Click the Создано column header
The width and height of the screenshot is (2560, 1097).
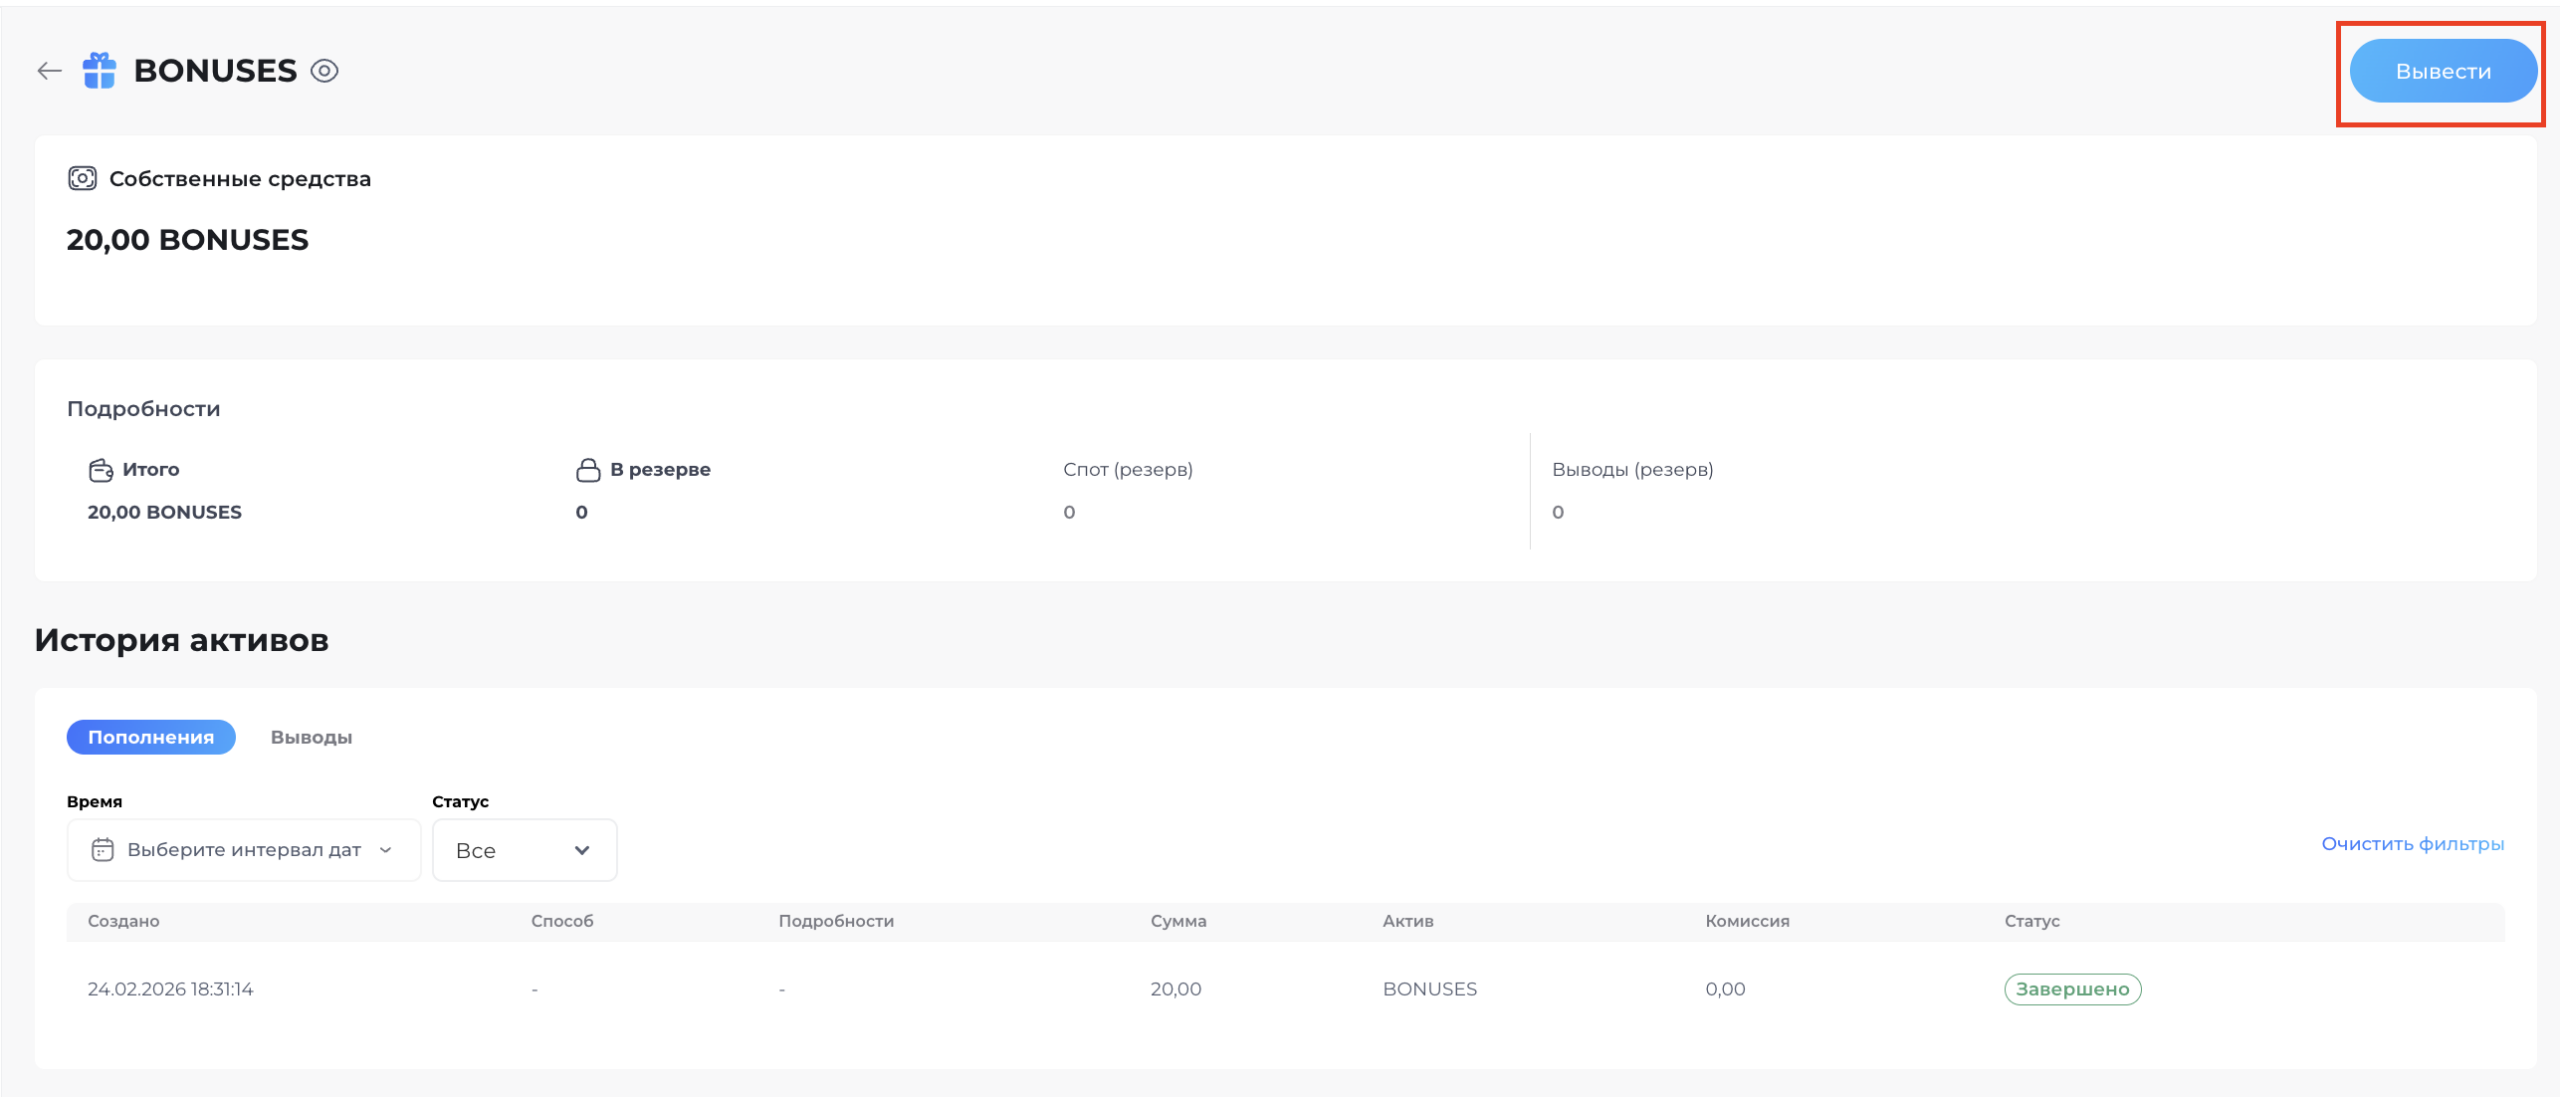[x=123, y=921]
